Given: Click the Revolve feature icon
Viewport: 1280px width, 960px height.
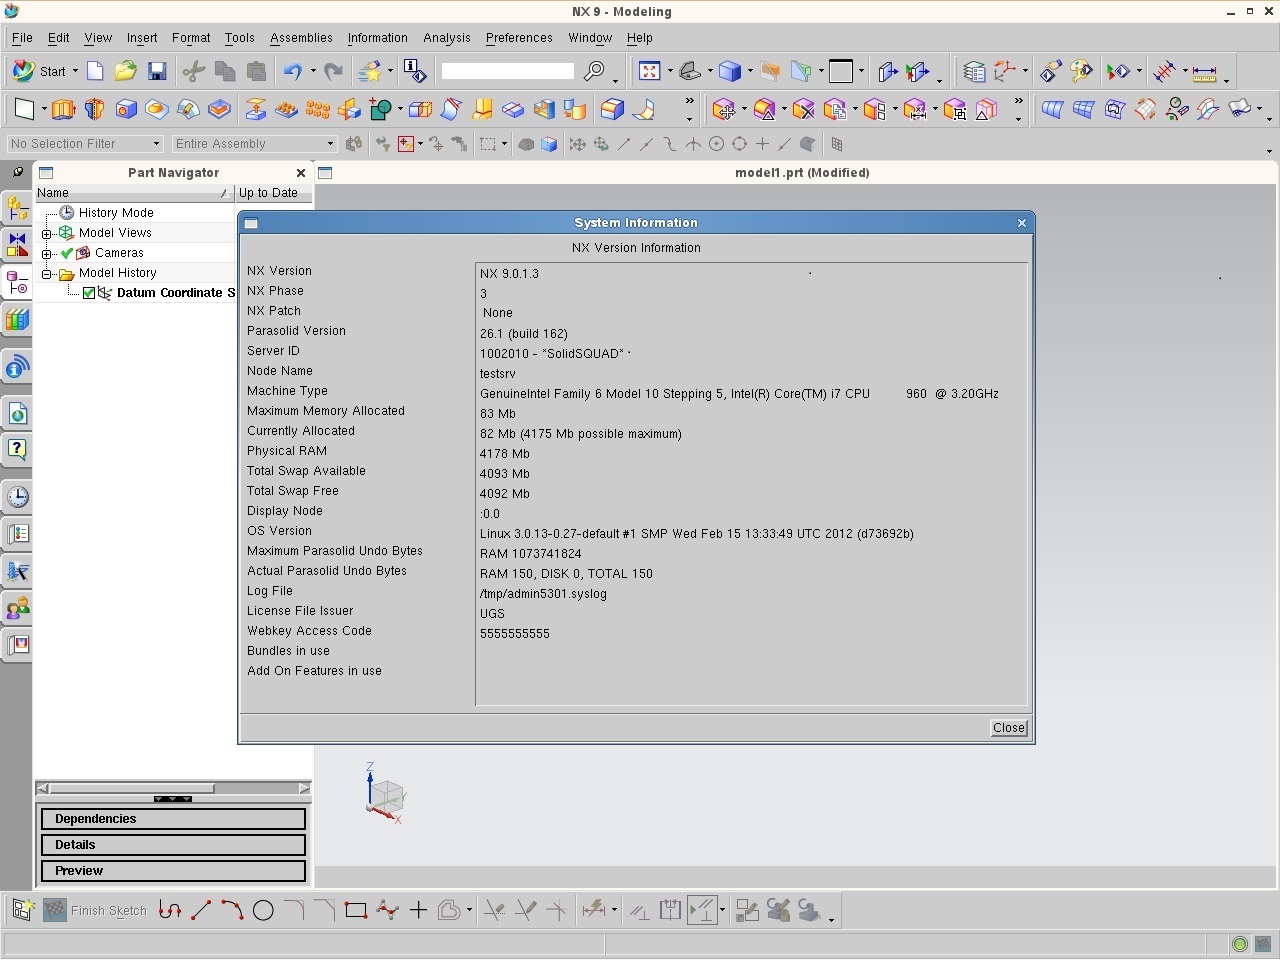Looking at the screenshot, I should click(x=94, y=109).
